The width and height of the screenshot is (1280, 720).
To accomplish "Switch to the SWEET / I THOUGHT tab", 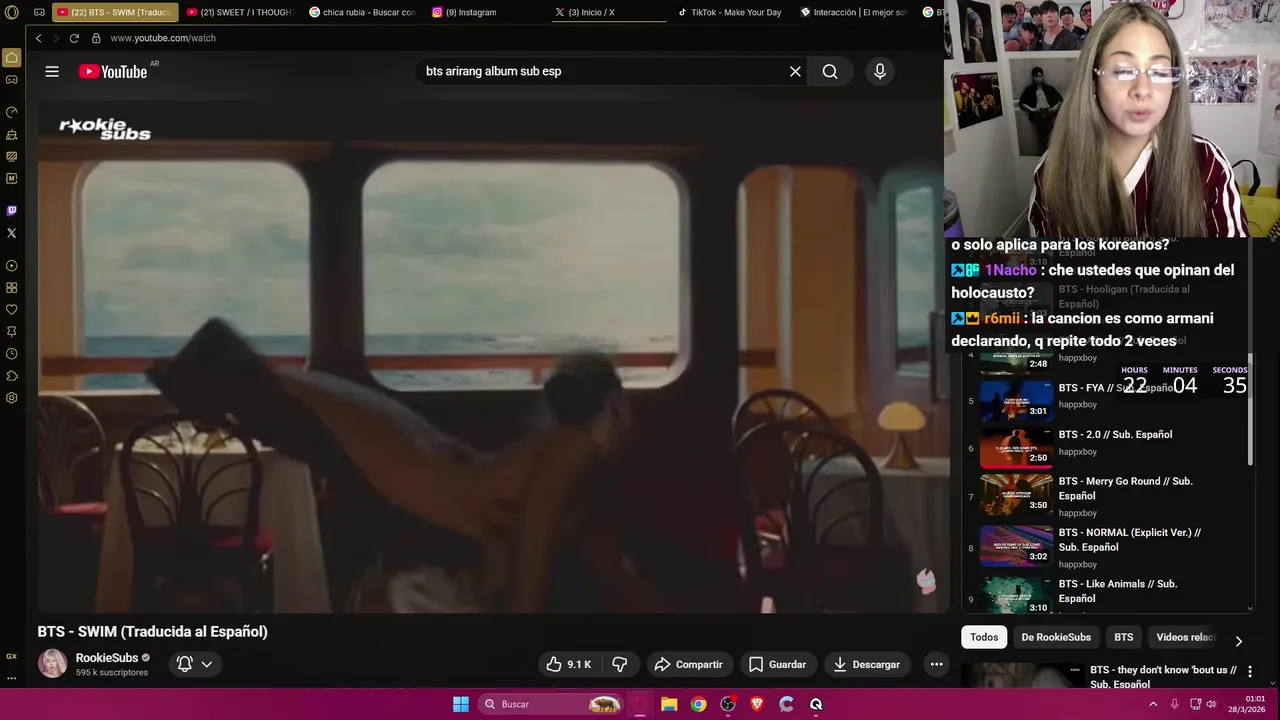I will pyautogui.click(x=240, y=12).
